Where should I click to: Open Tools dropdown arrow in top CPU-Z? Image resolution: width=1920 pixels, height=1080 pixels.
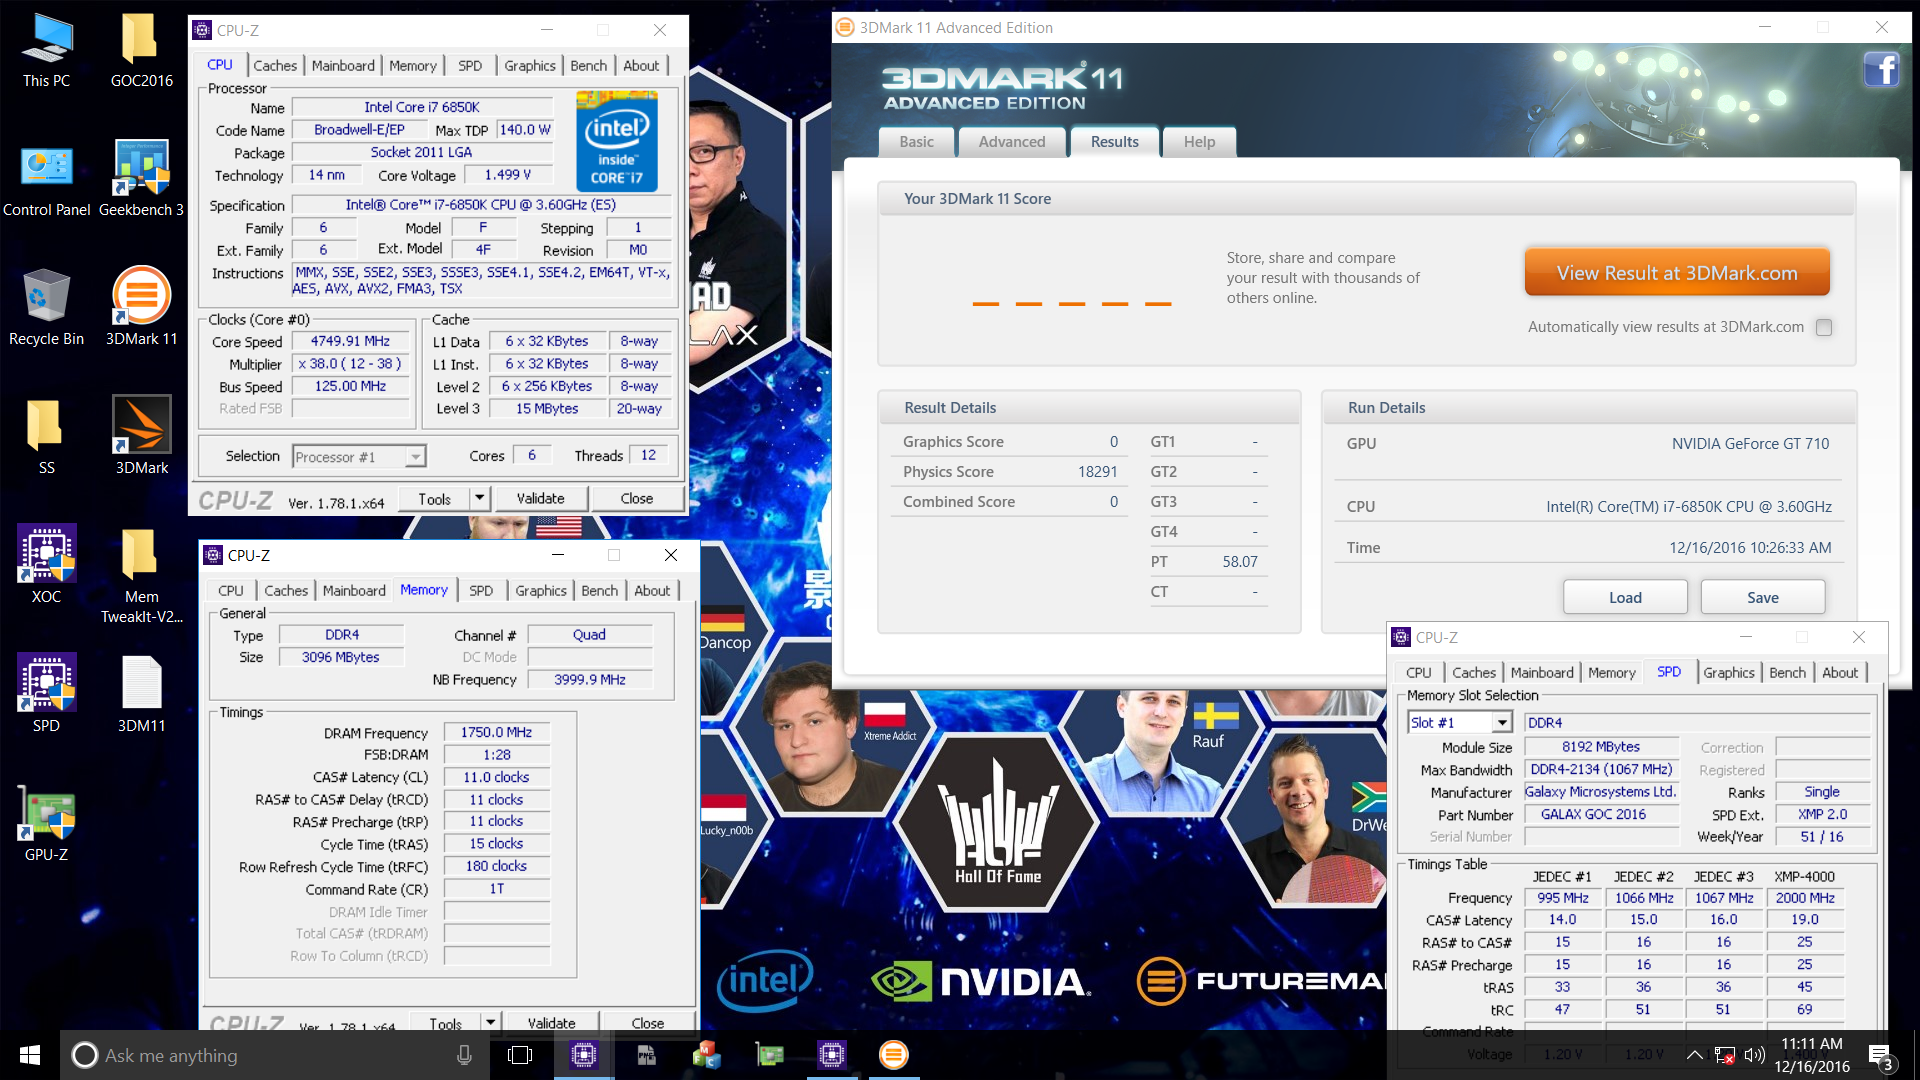[x=480, y=498]
